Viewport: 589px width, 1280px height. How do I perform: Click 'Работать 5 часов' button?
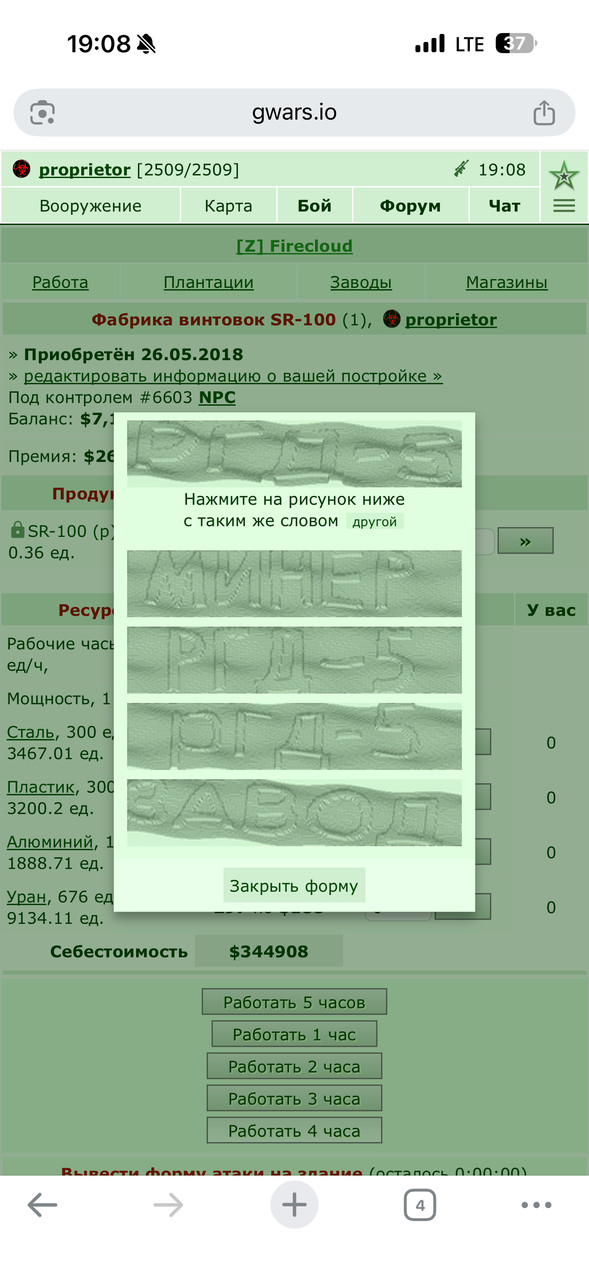tap(294, 1002)
